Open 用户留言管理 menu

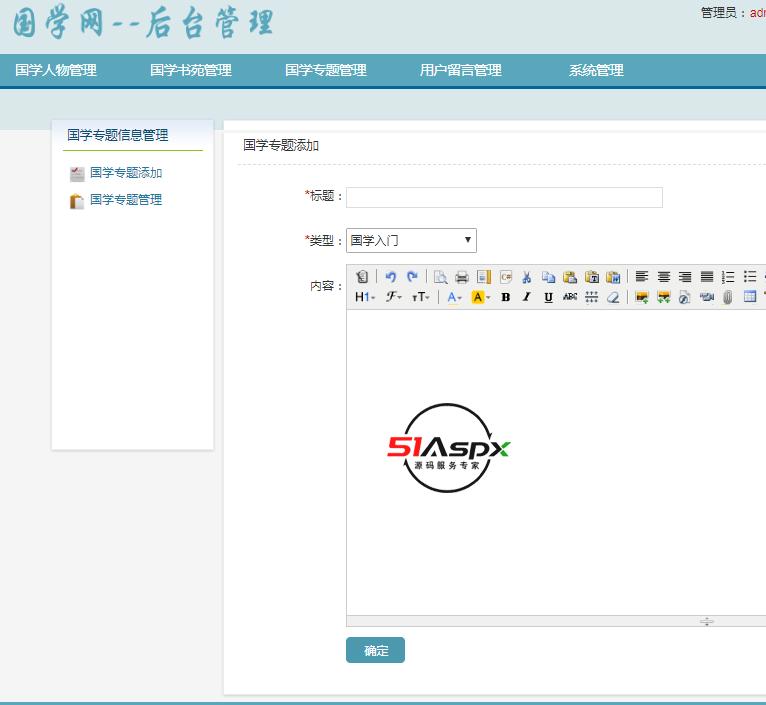point(461,70)
